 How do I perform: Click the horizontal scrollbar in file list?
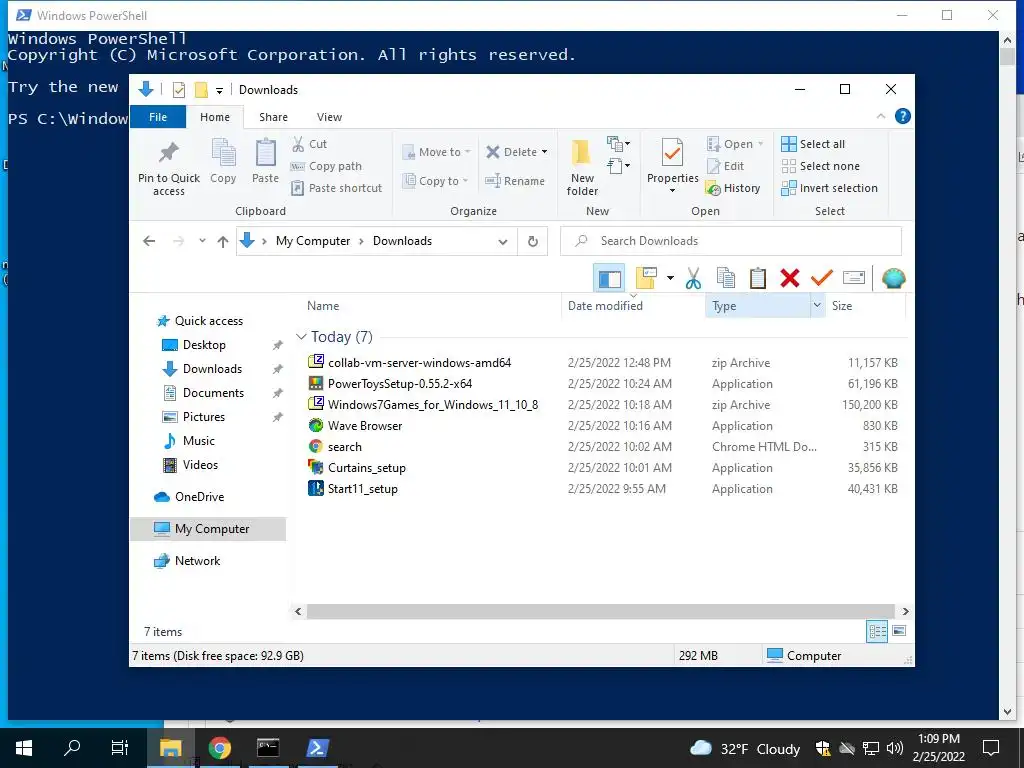coord(601,611)
